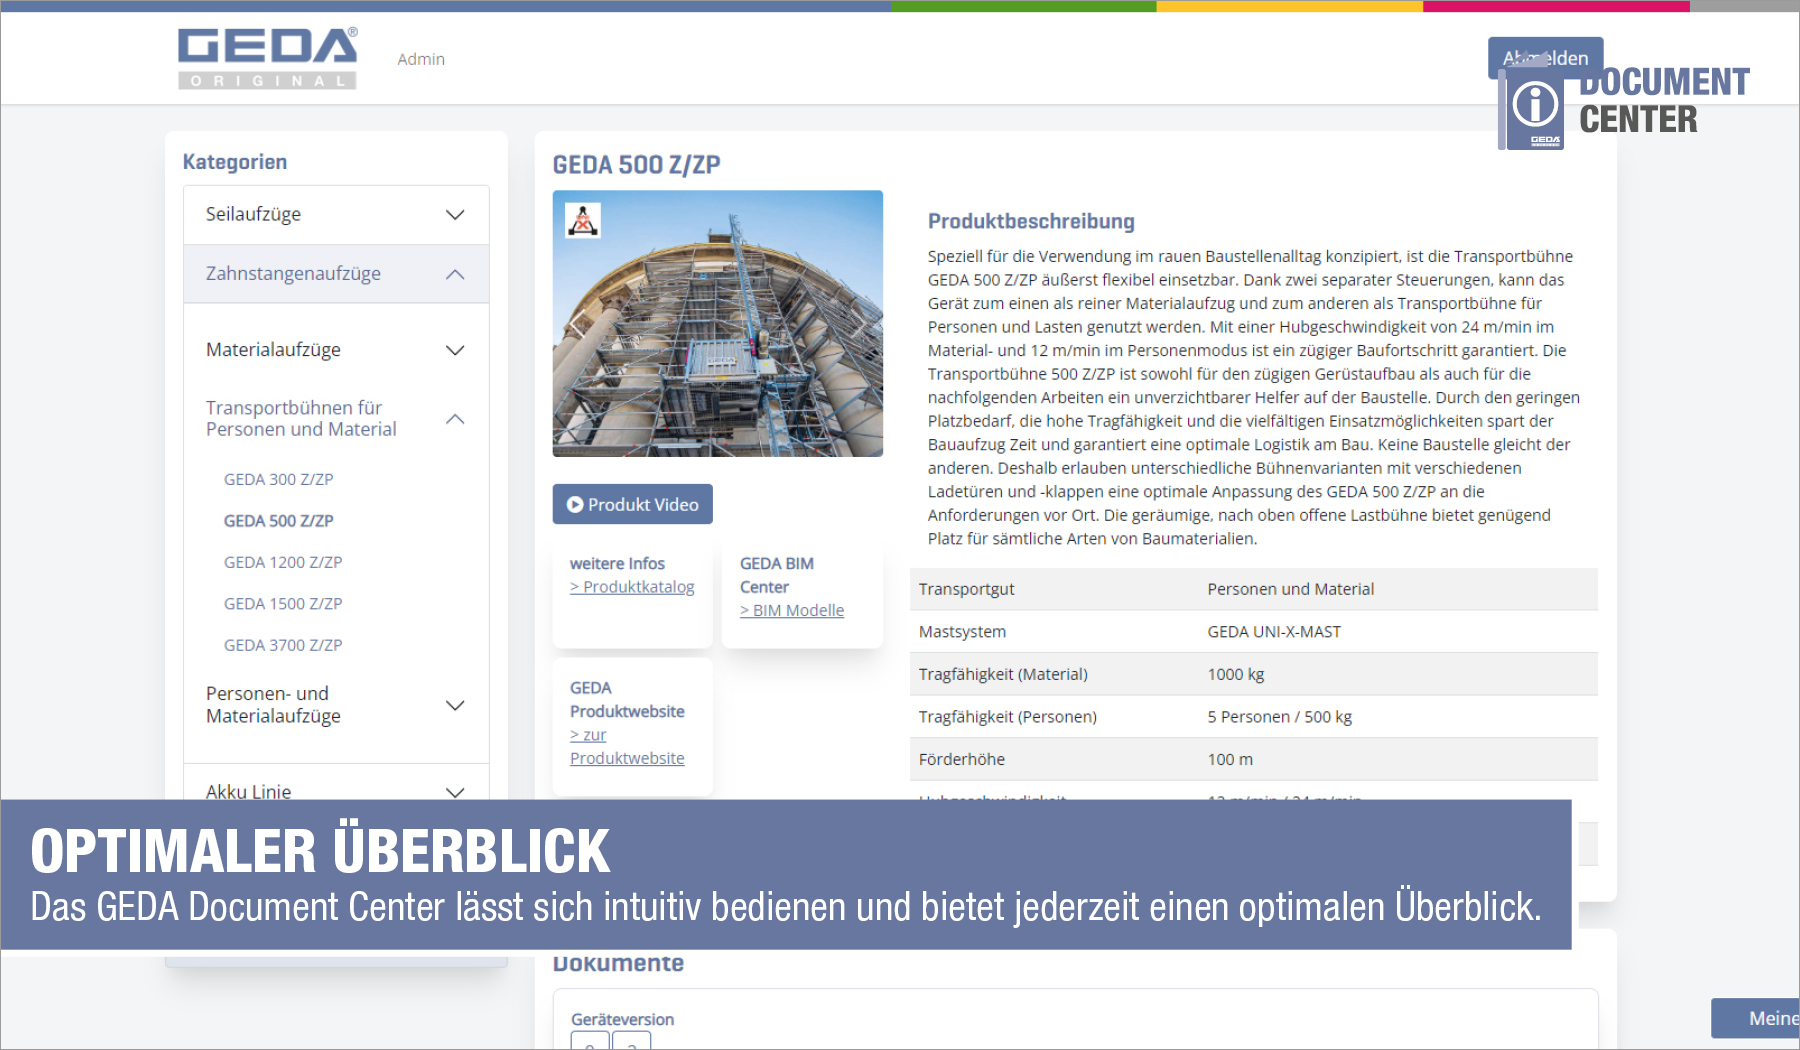This screenshot has height=1050, width=1800.
Task: Select Transportbühnen für Personen und Material label
Action: [x=301, y=418]
